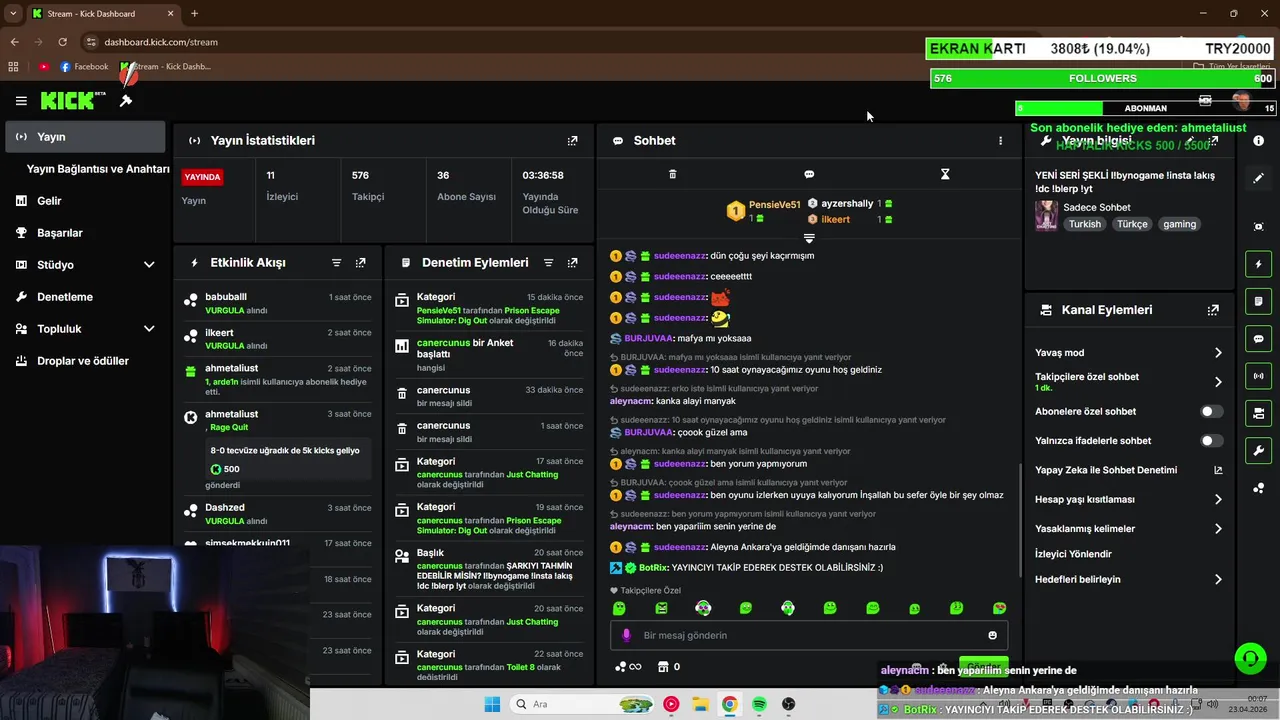Click the pencil edit icon in the right rail
The image size is (1280, 720).
pos(1259,178)
